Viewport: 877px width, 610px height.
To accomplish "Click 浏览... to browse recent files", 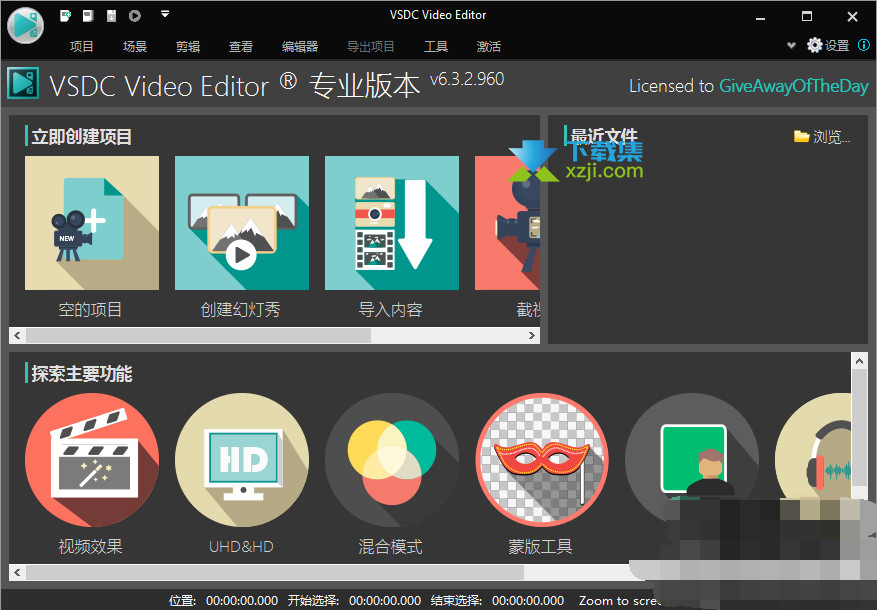I will click(x=822, y=136).
